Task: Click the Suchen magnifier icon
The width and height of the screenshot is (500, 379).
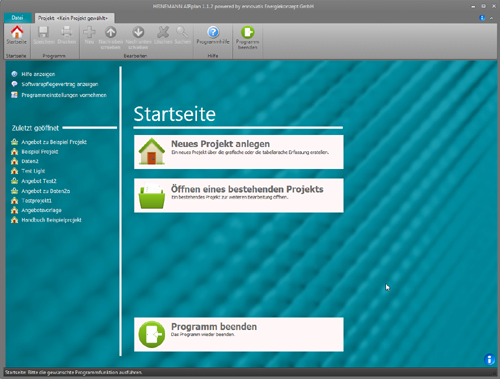Action: pos(182,32)
